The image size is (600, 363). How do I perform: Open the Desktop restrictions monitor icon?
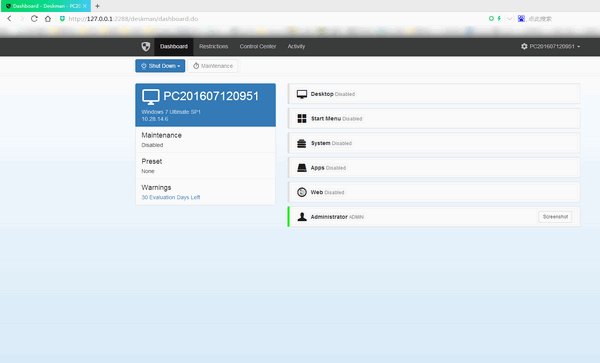[302, 94]
